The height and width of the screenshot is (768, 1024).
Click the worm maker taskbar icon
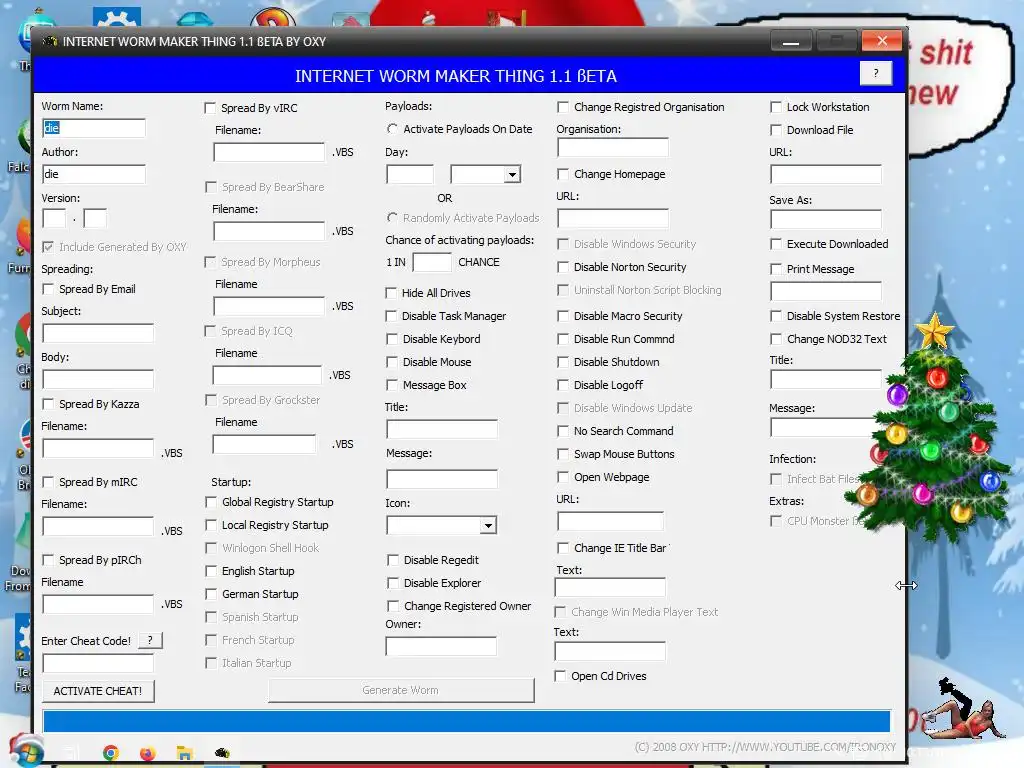222,753
